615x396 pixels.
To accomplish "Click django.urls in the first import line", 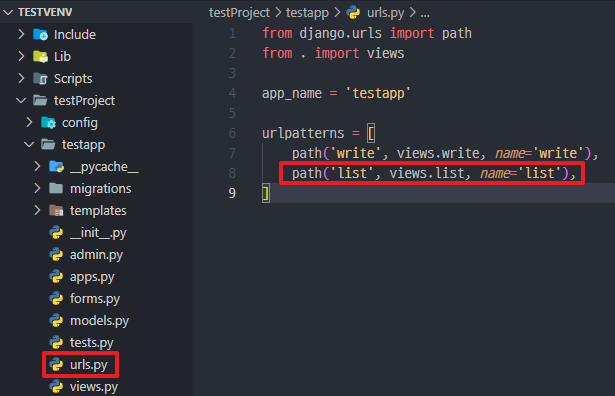I will (x=340, y=33).
